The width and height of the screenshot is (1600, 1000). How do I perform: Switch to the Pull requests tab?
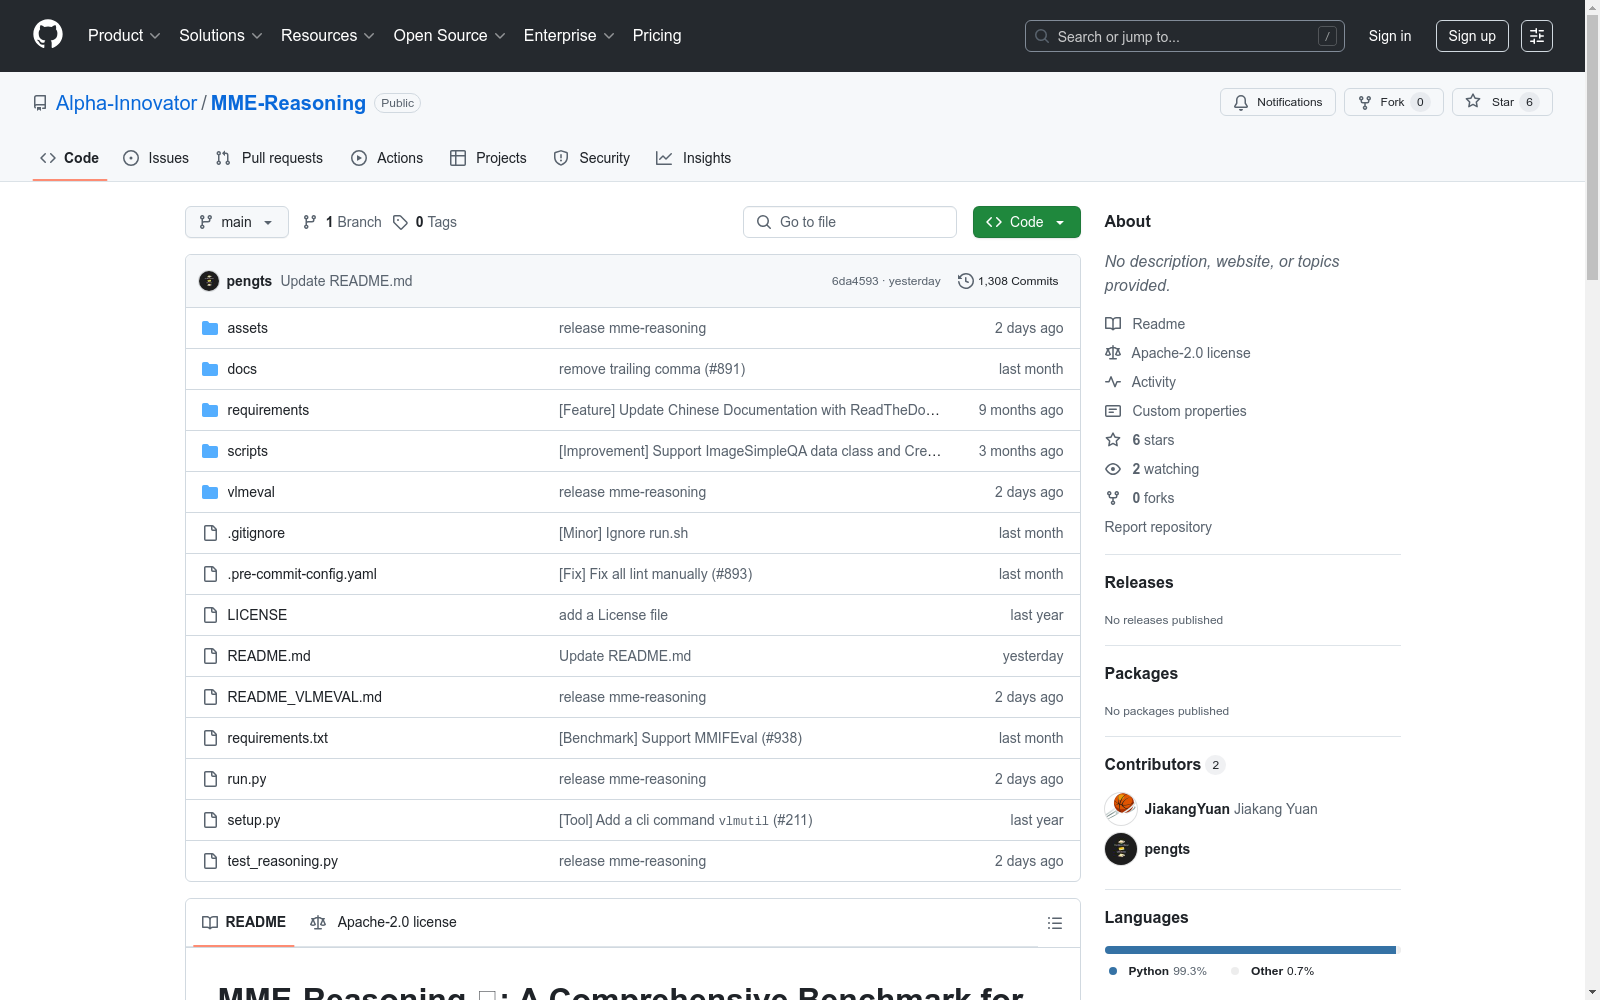coord(269,158)
